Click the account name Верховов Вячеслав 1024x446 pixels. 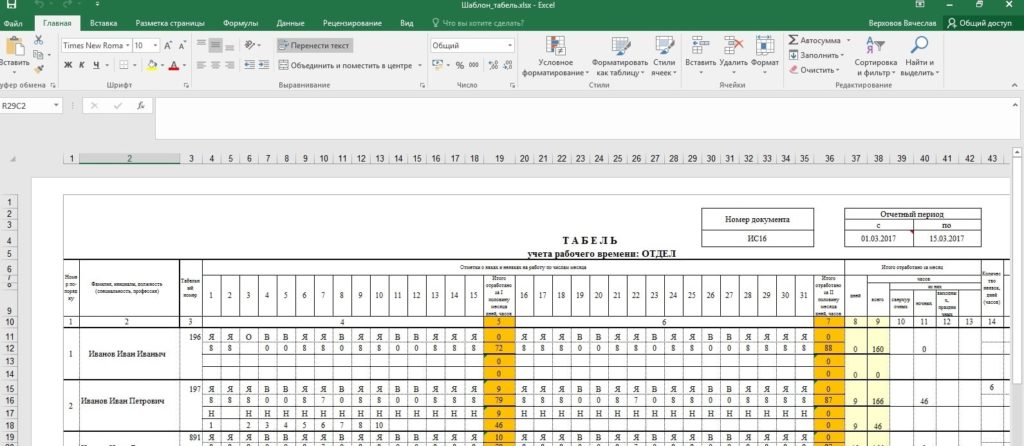coord(903,24)
